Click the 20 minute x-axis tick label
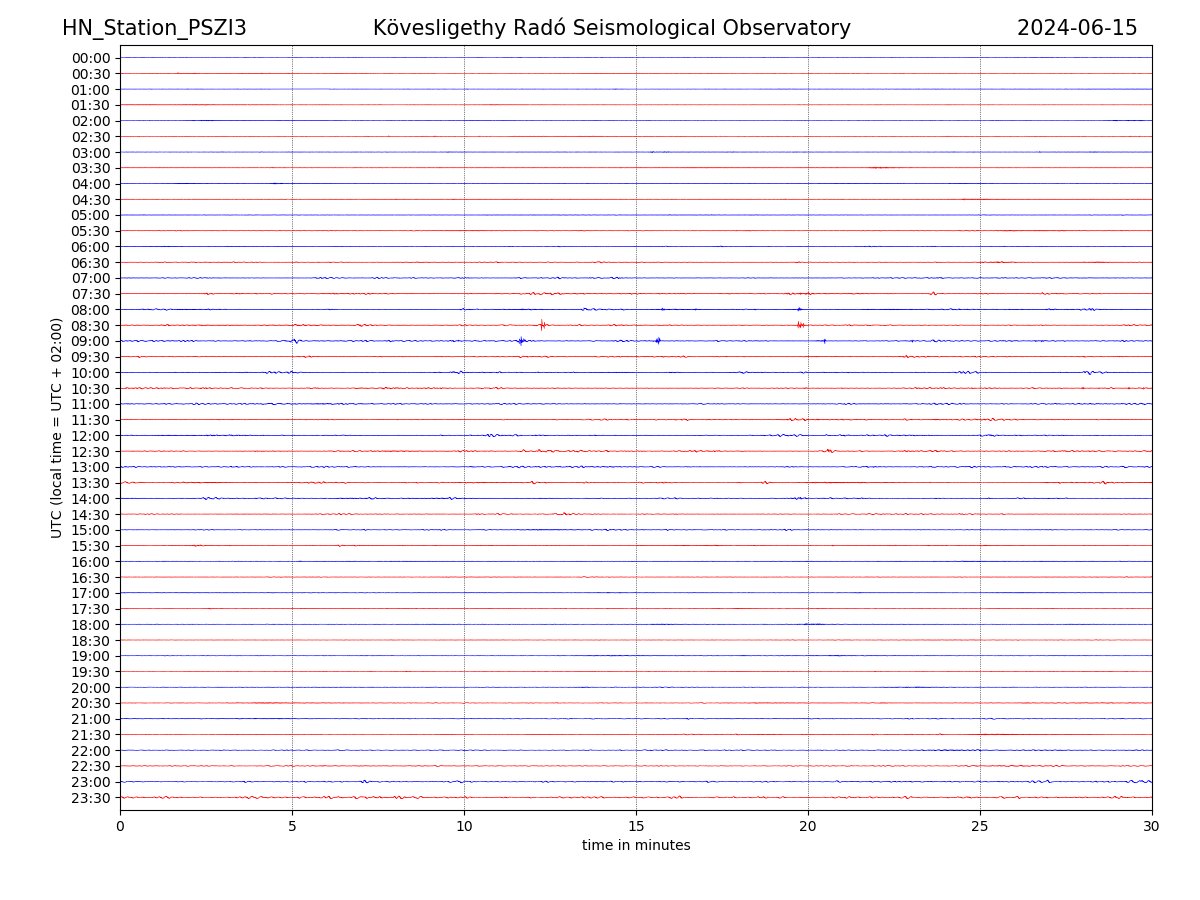Image resolution: width=1200 pixels, height=900 pixels. tap(808, 826)
